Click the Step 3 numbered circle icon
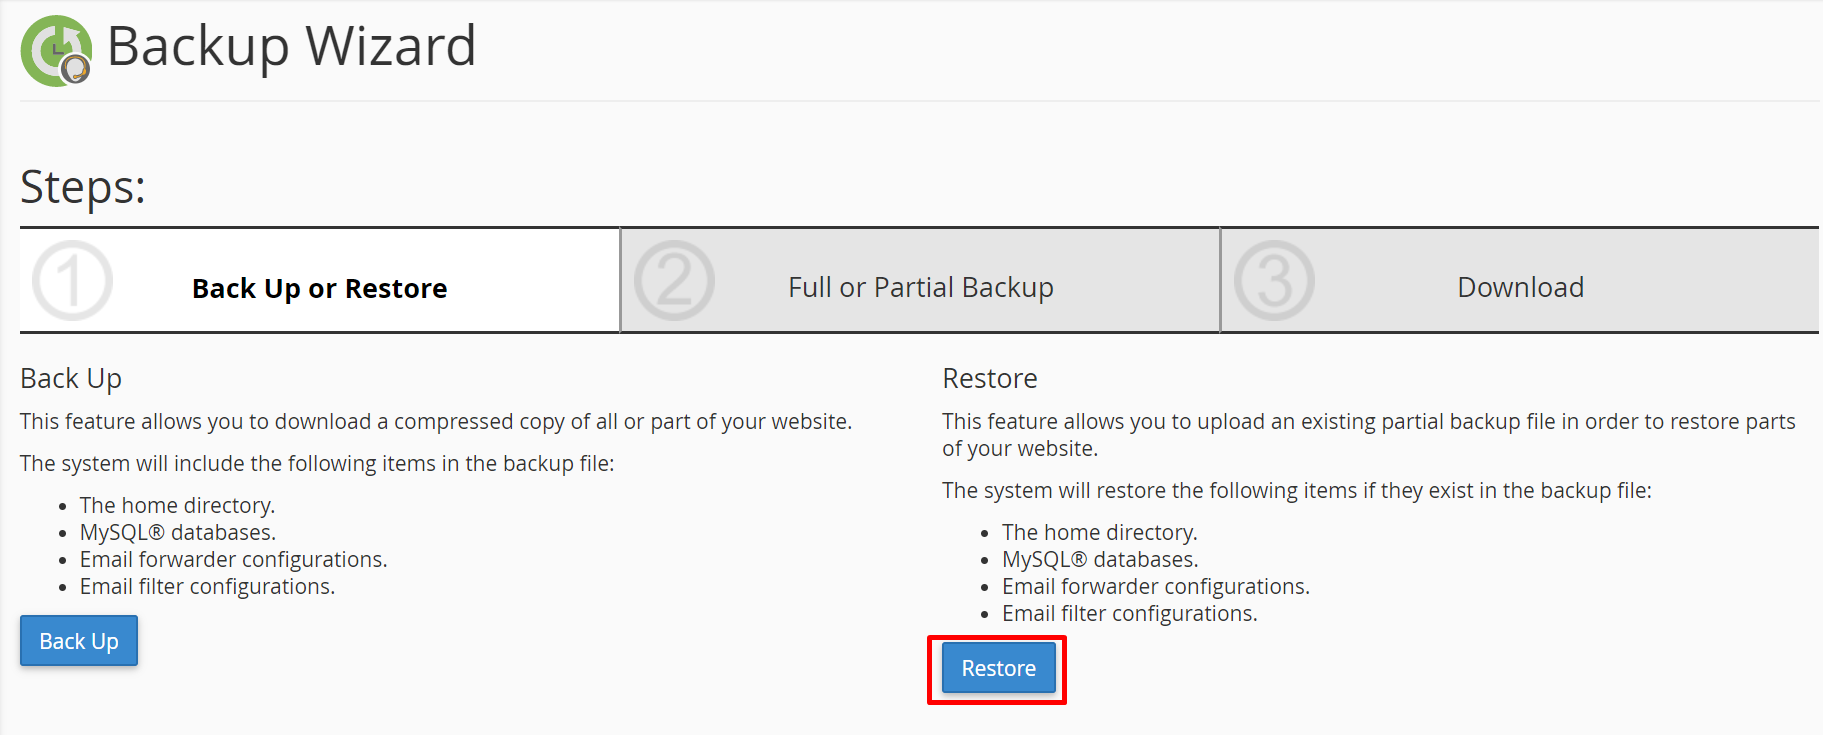This screenshot has width=1823, height=735. [1273, 280]
